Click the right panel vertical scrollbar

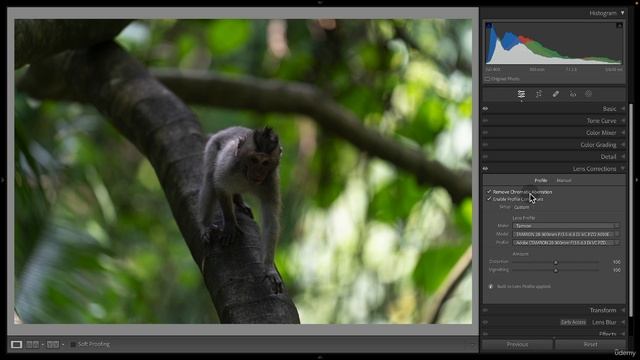(x=631, y=210)
